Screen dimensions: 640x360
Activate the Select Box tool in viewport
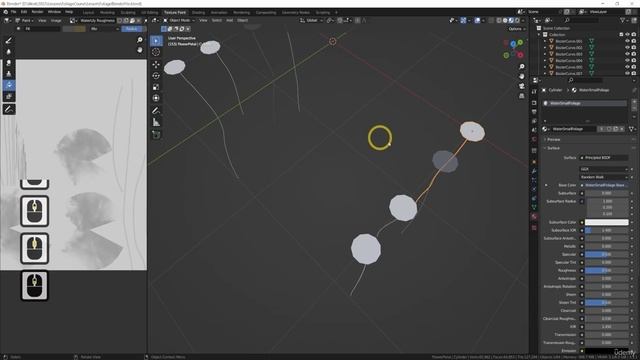[156, 41]
